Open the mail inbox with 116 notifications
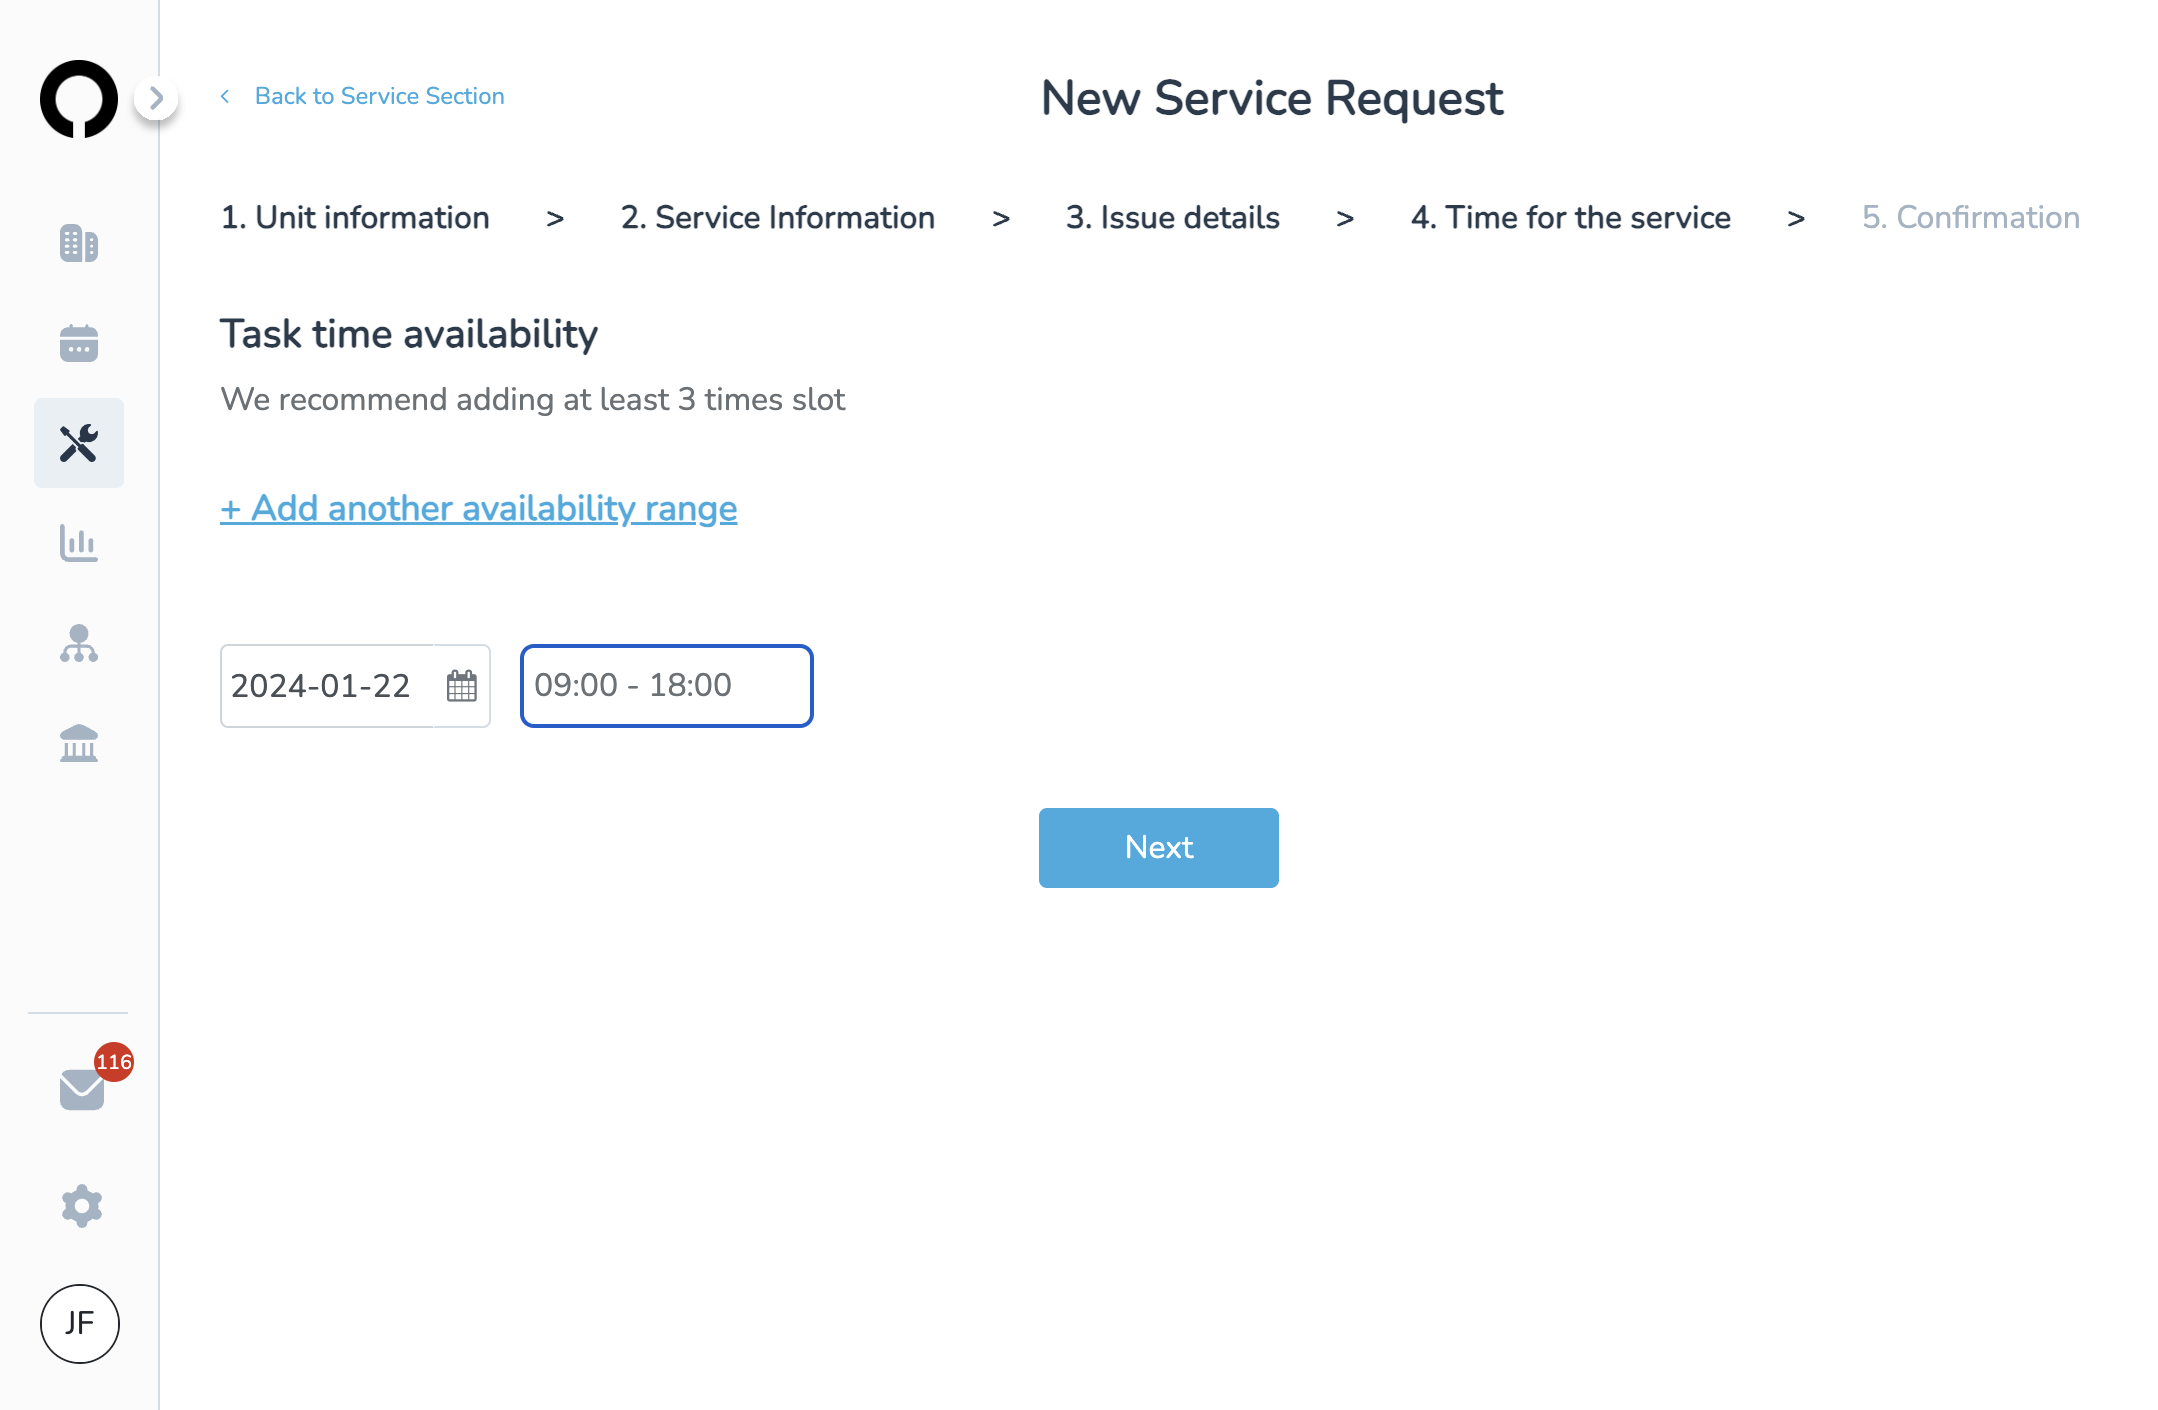Screen dimensions: 2158x1410 82,1089
